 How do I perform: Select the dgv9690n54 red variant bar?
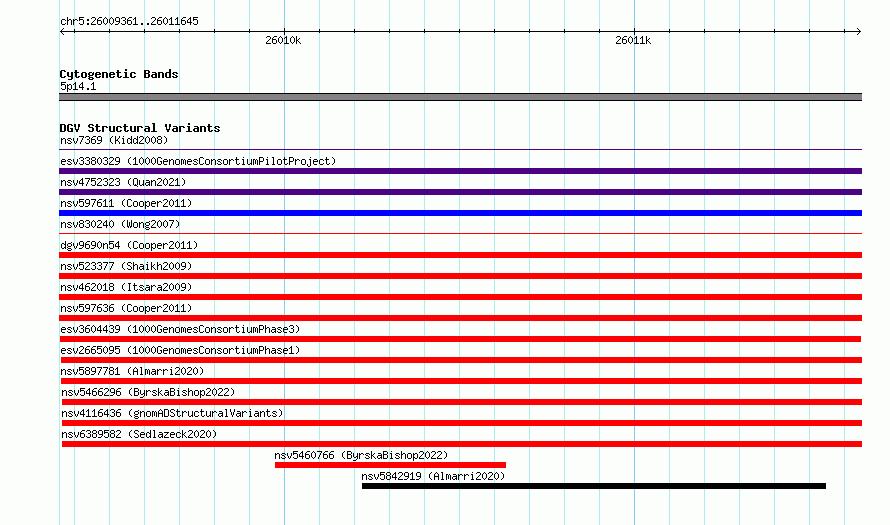point(460,255)
